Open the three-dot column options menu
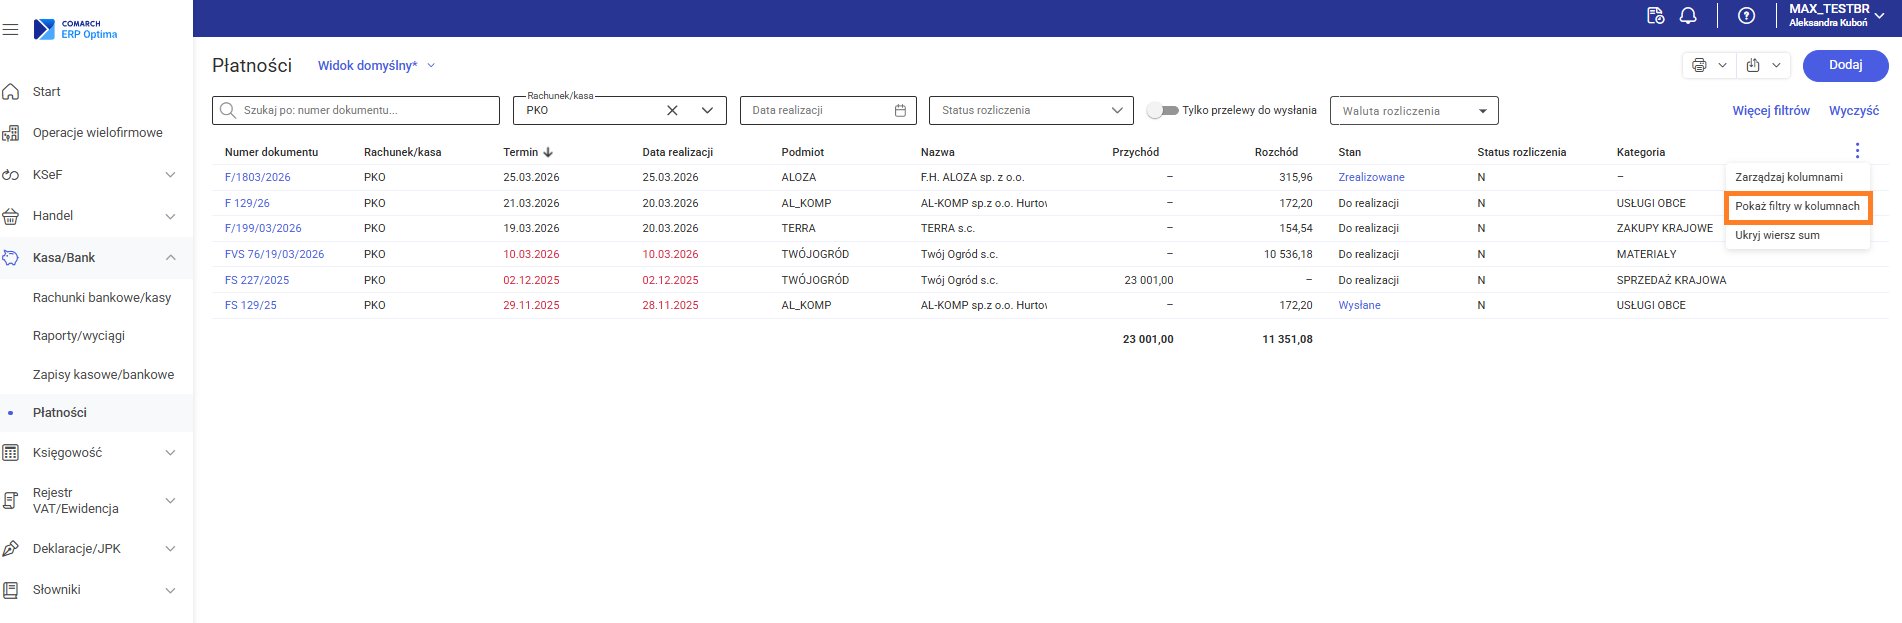Screen dimensions: 1902x623 [1857, 151]
